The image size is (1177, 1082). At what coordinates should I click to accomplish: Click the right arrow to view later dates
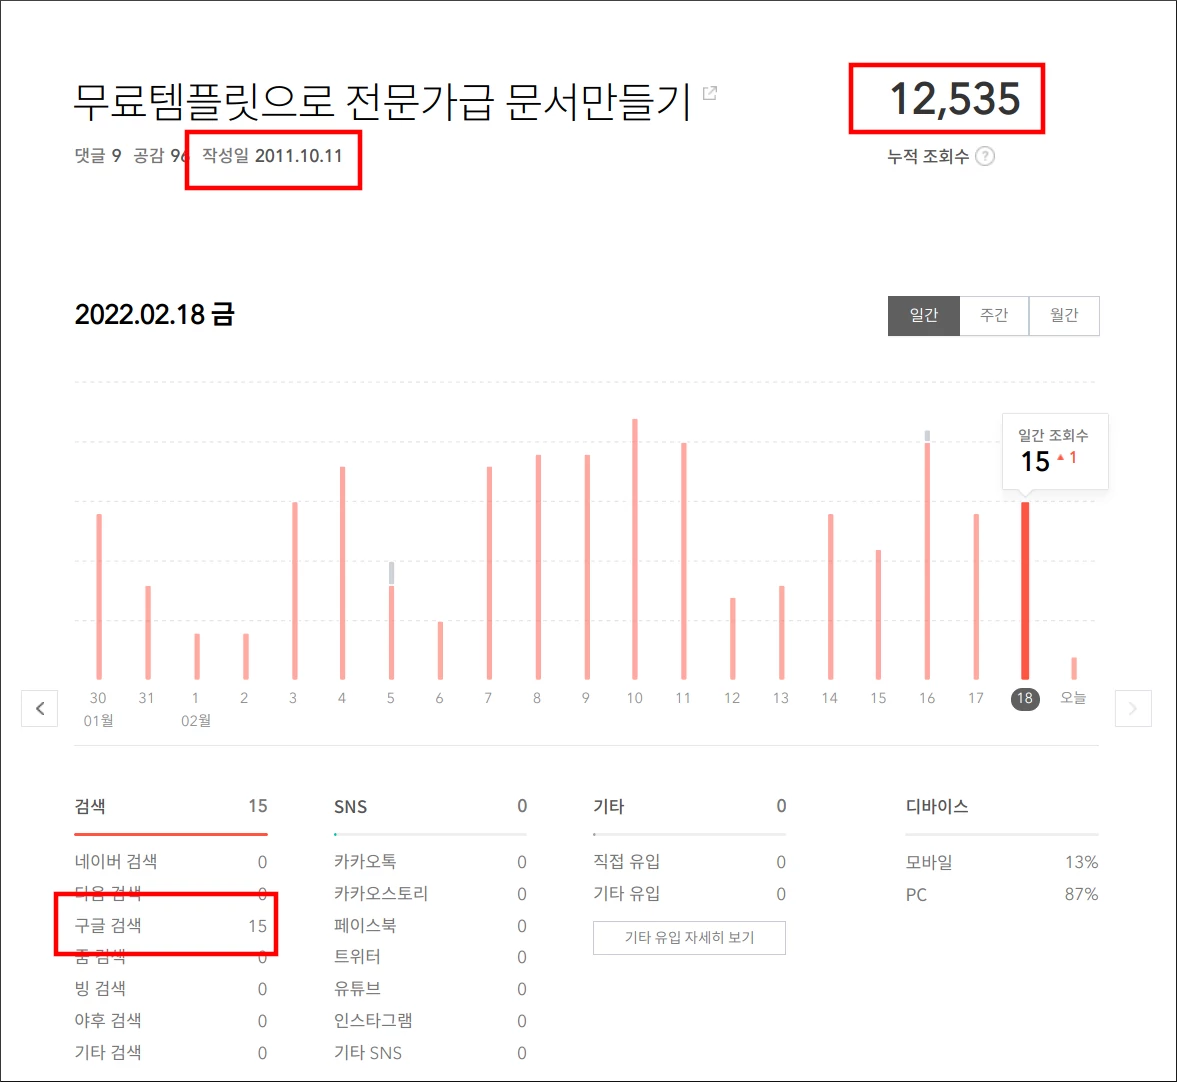click(x=1133, y=708)
